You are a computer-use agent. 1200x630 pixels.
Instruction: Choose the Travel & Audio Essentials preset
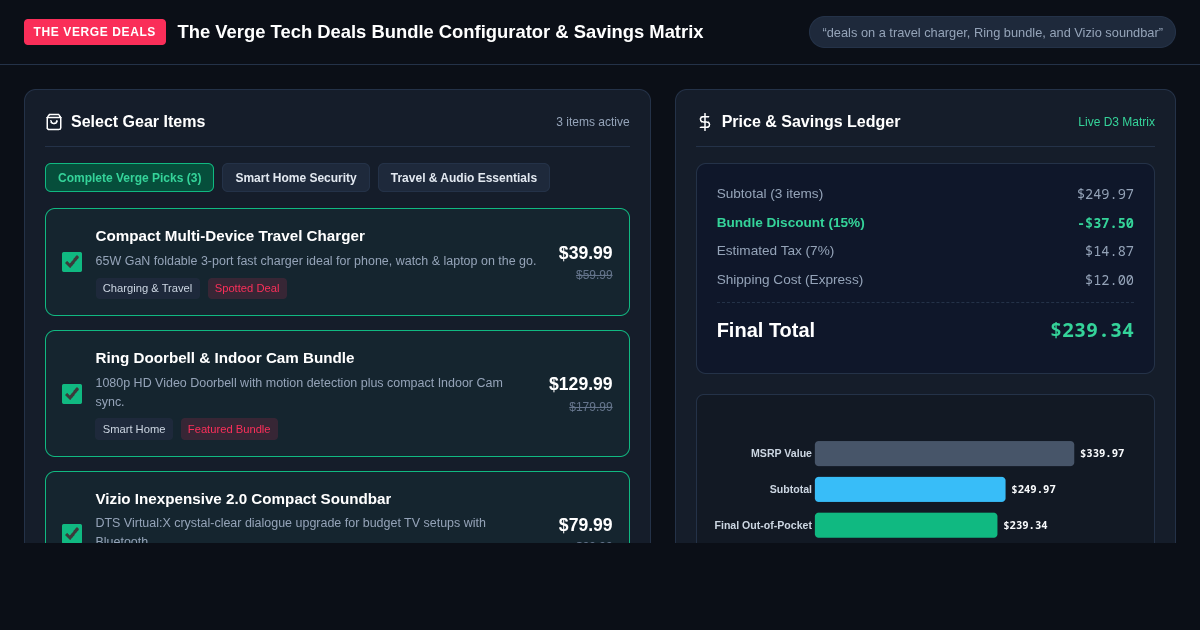coord(464,178)
